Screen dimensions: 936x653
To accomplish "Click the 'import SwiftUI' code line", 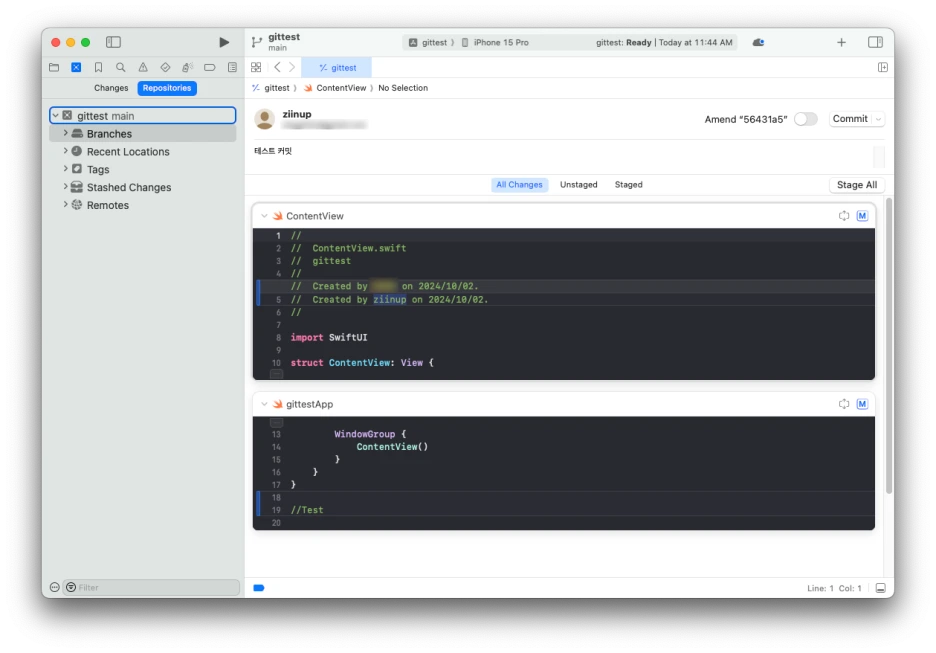I will [329, 337].
